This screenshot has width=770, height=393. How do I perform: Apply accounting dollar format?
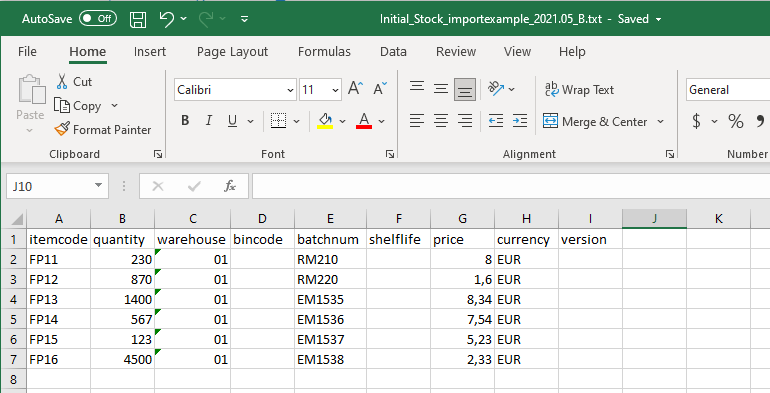click(x=696, y=120)
